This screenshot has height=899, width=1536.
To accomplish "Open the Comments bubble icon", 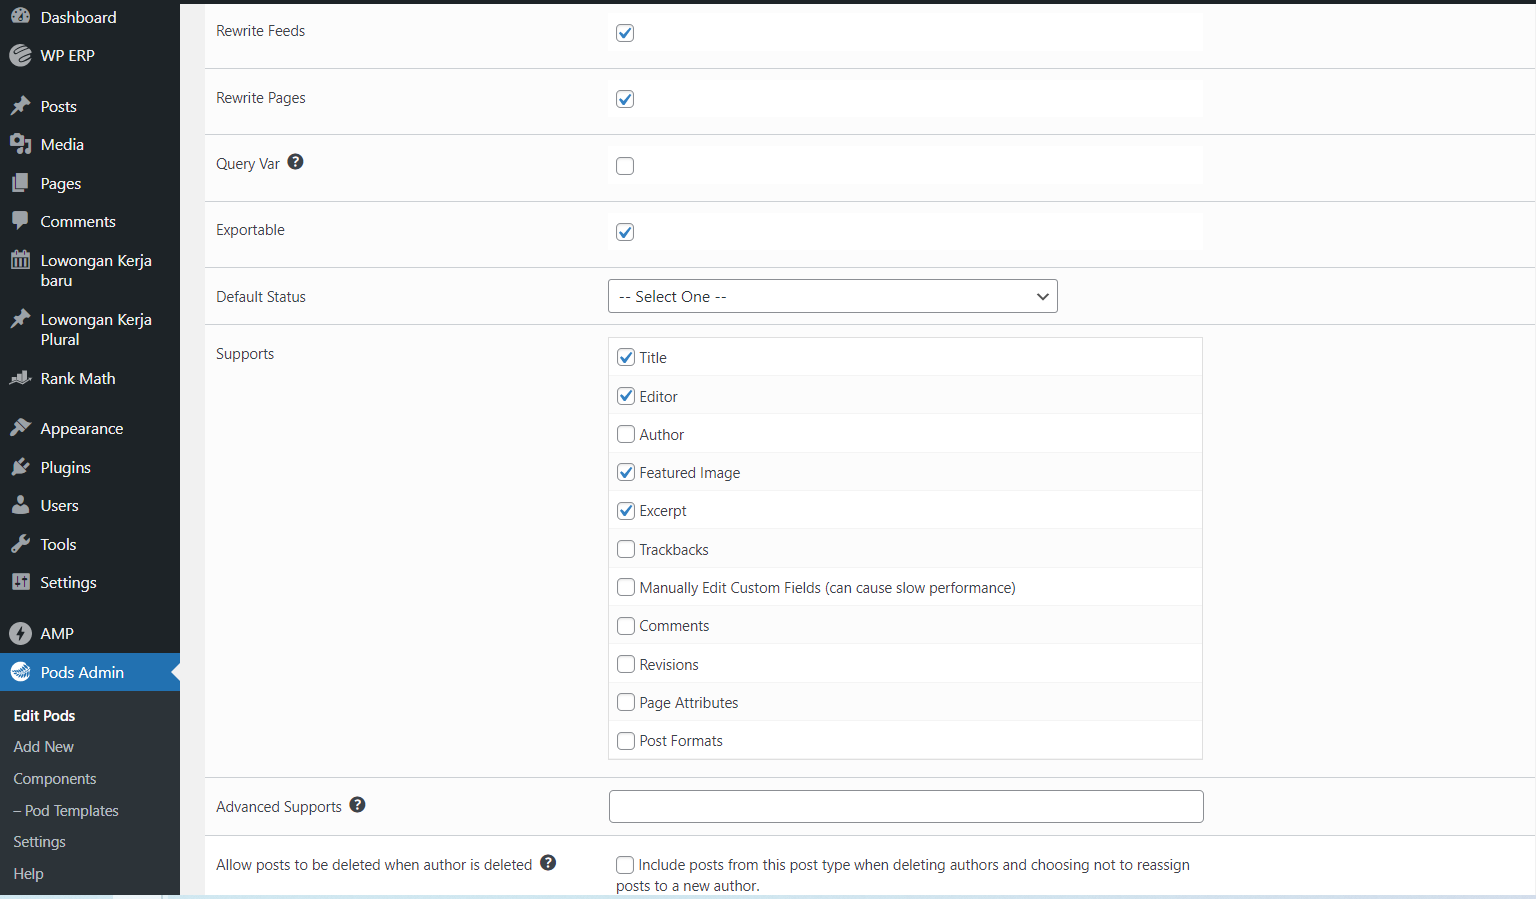I will coord(20,221).
